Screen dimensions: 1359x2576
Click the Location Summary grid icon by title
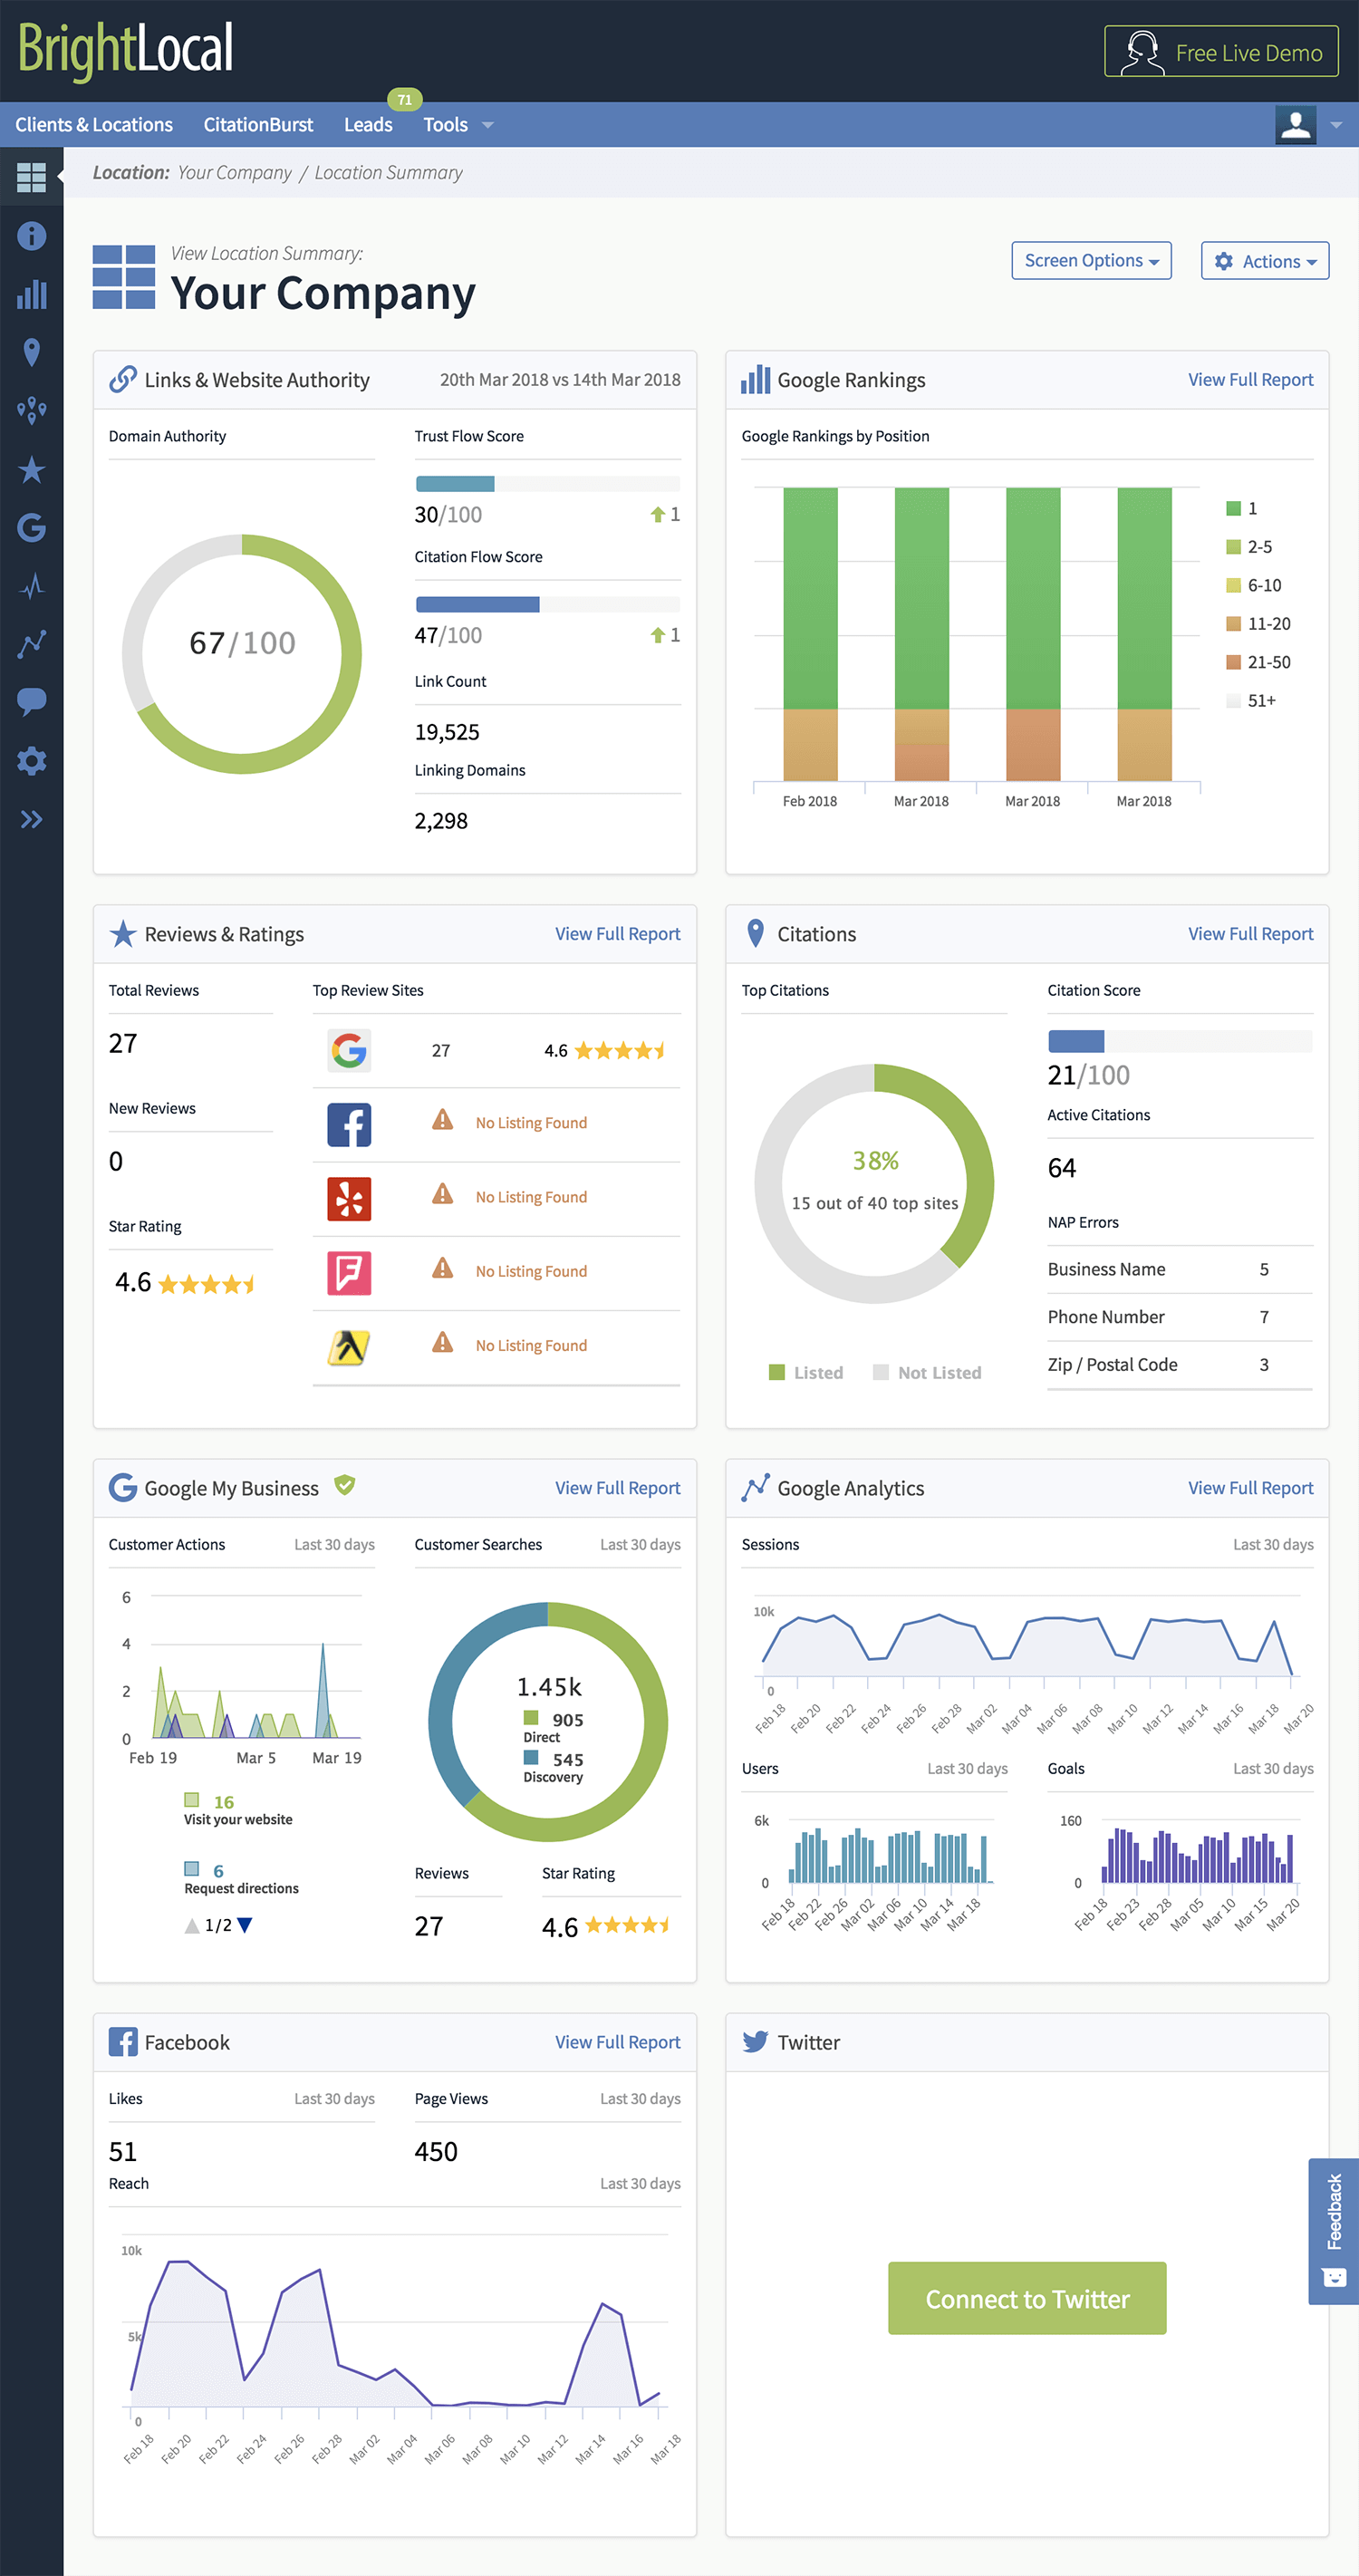pyautogui.click(x=124, y=277)
